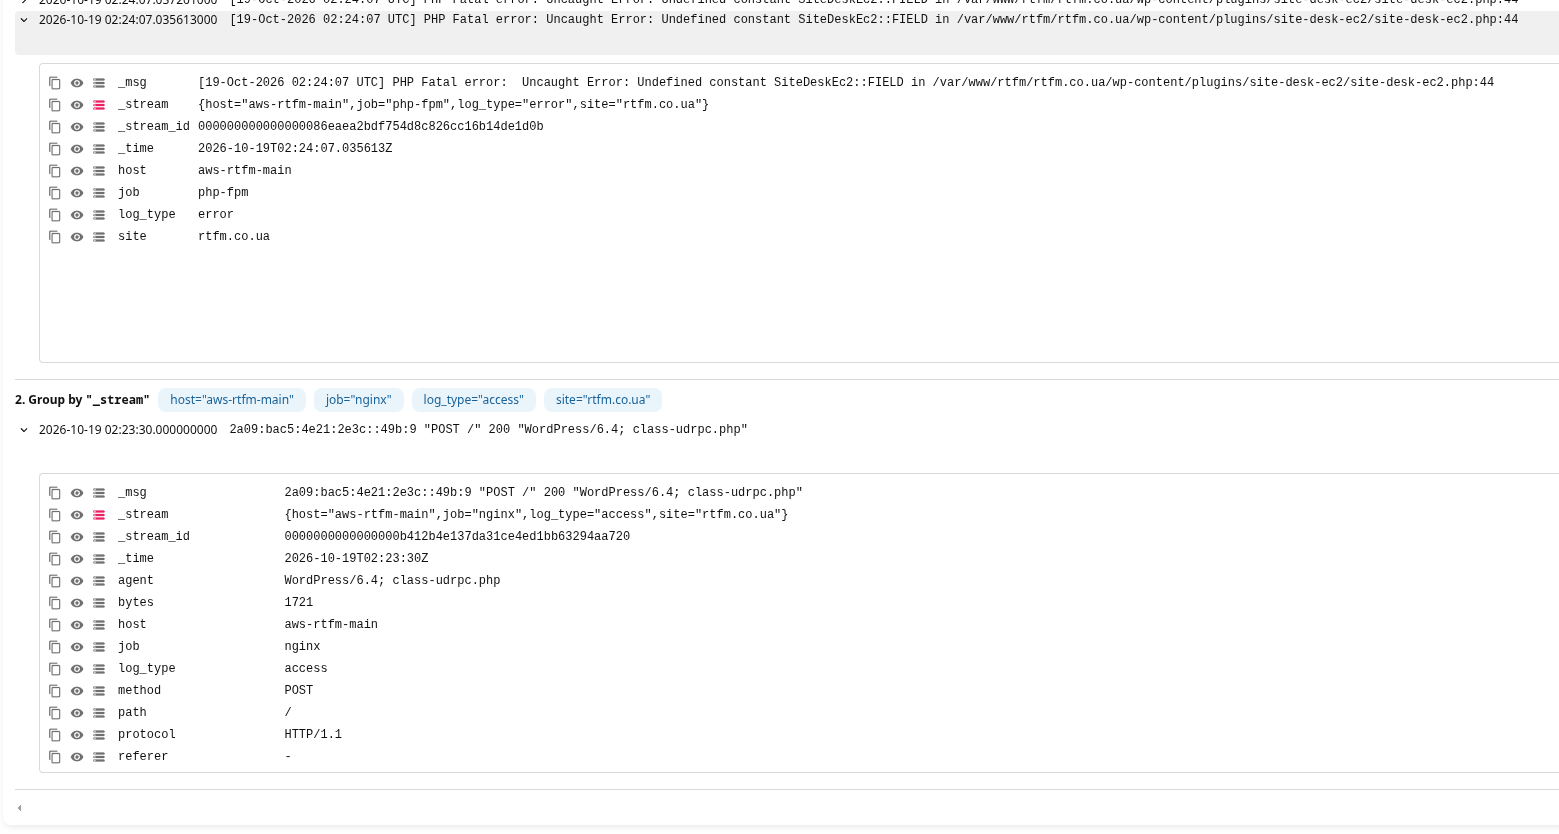Screen dimensions: 1559x834
Task: Group logs by the referer field
Action: pos(99,757)
